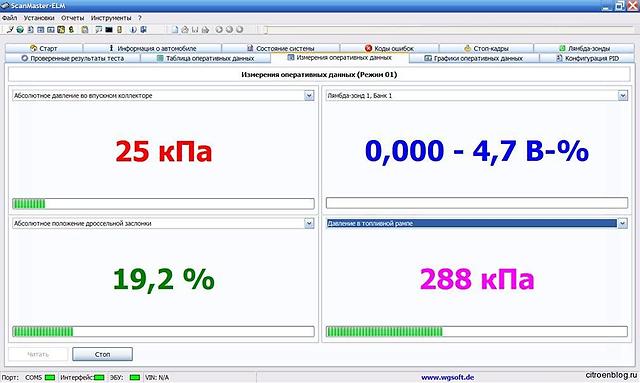The height and width of the screenshot is (383, 640).
Task: Click the Стоп button
Action: 102,354
